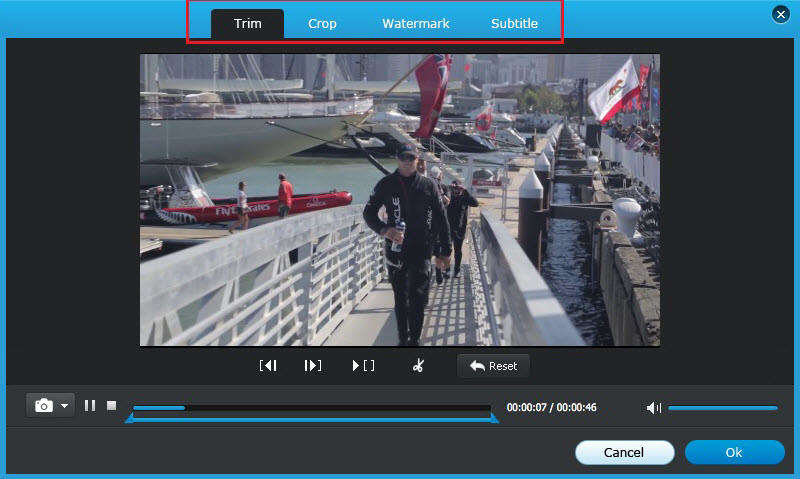Close the video editing dialog
The image size is (800, 479).
pyautogui.click(x=781, y=14)
